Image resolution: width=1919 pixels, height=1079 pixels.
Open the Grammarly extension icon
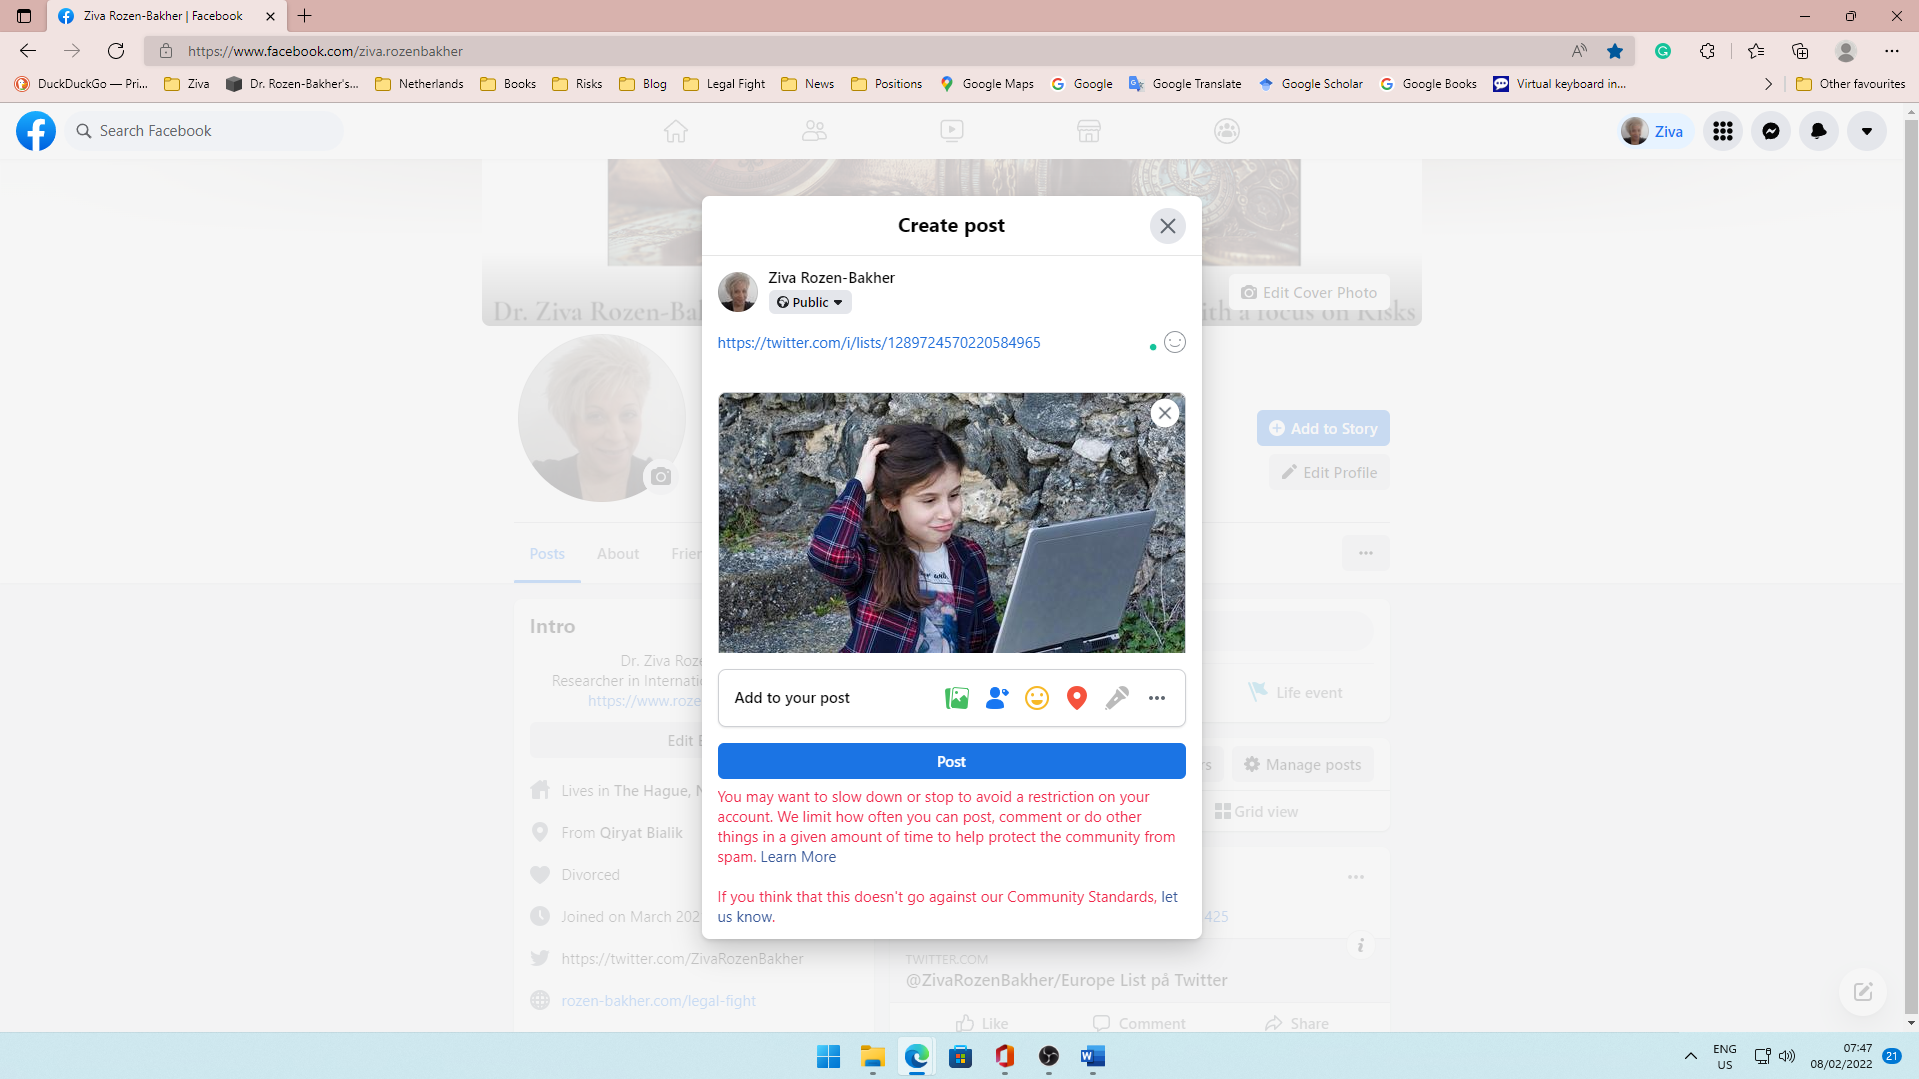tap(1663, 51)
